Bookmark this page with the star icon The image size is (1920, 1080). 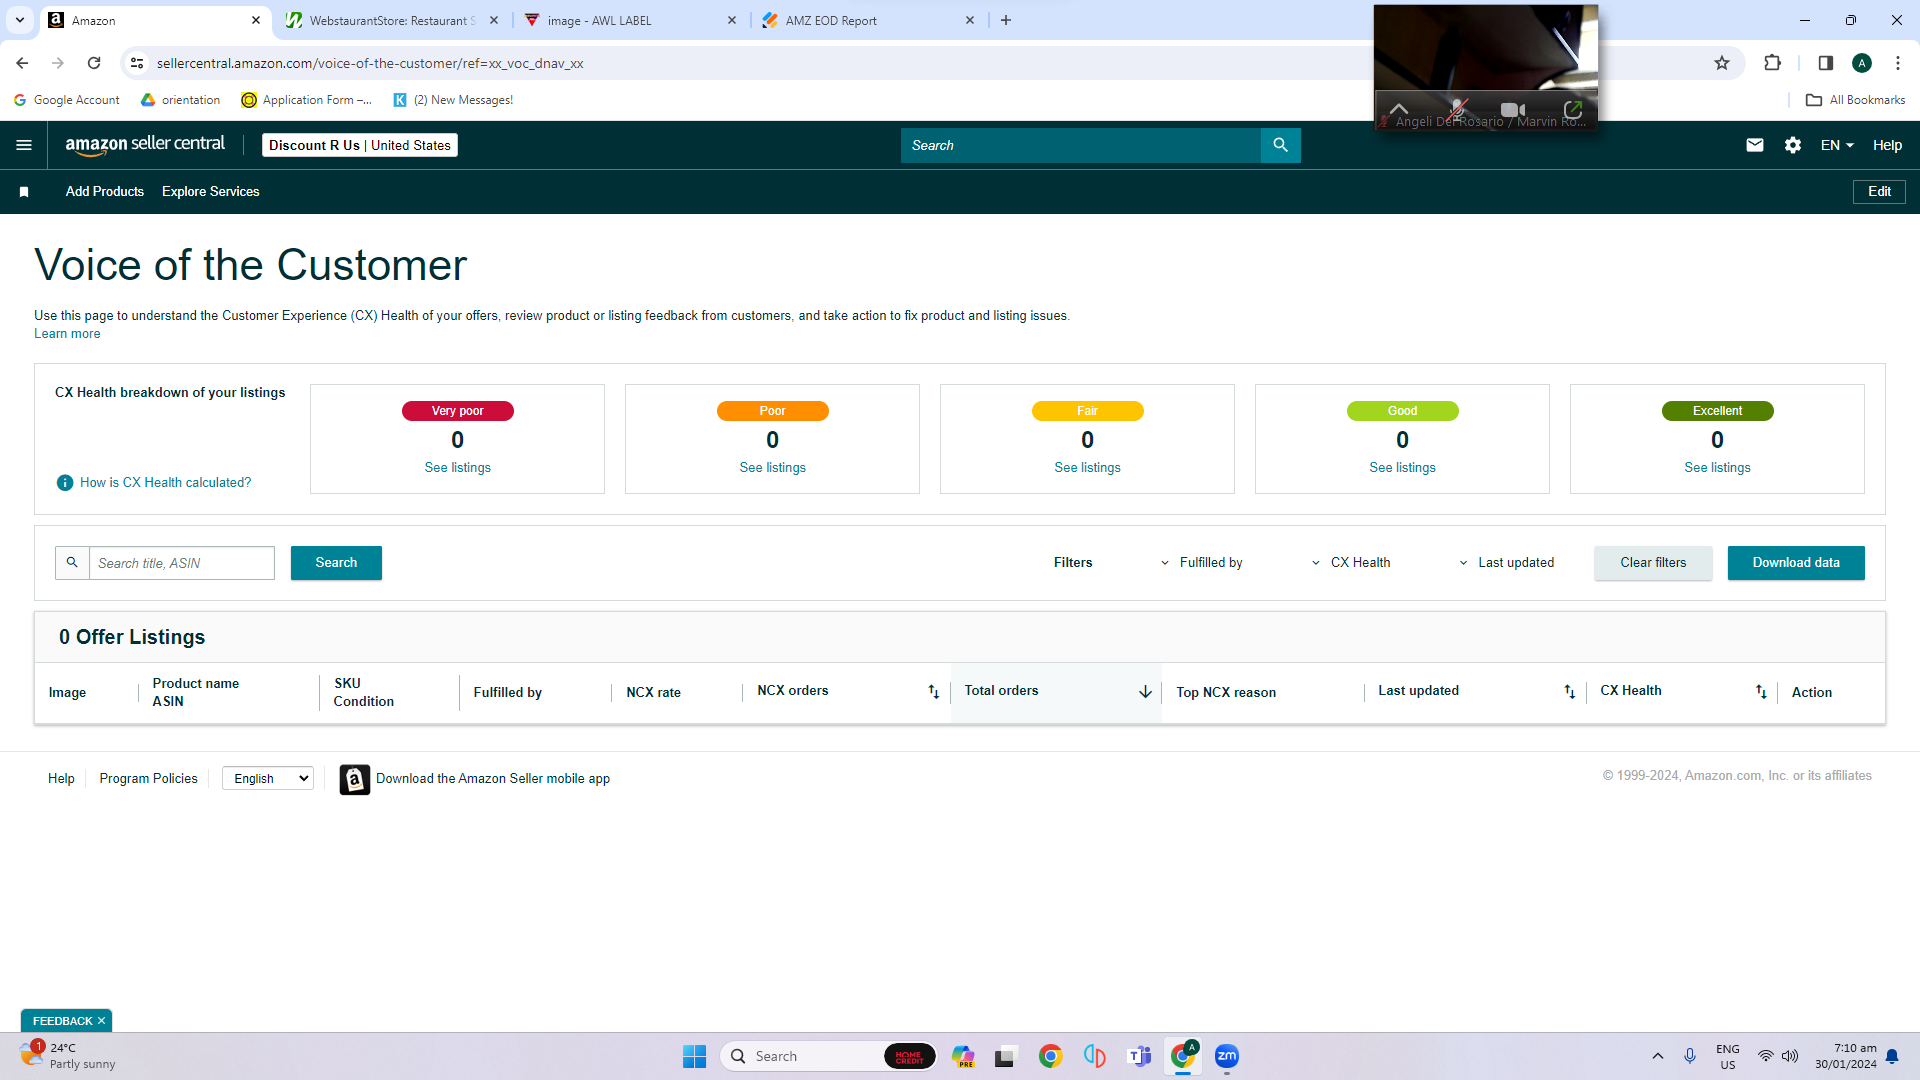pyautogui.click(x=1722, y=63)
